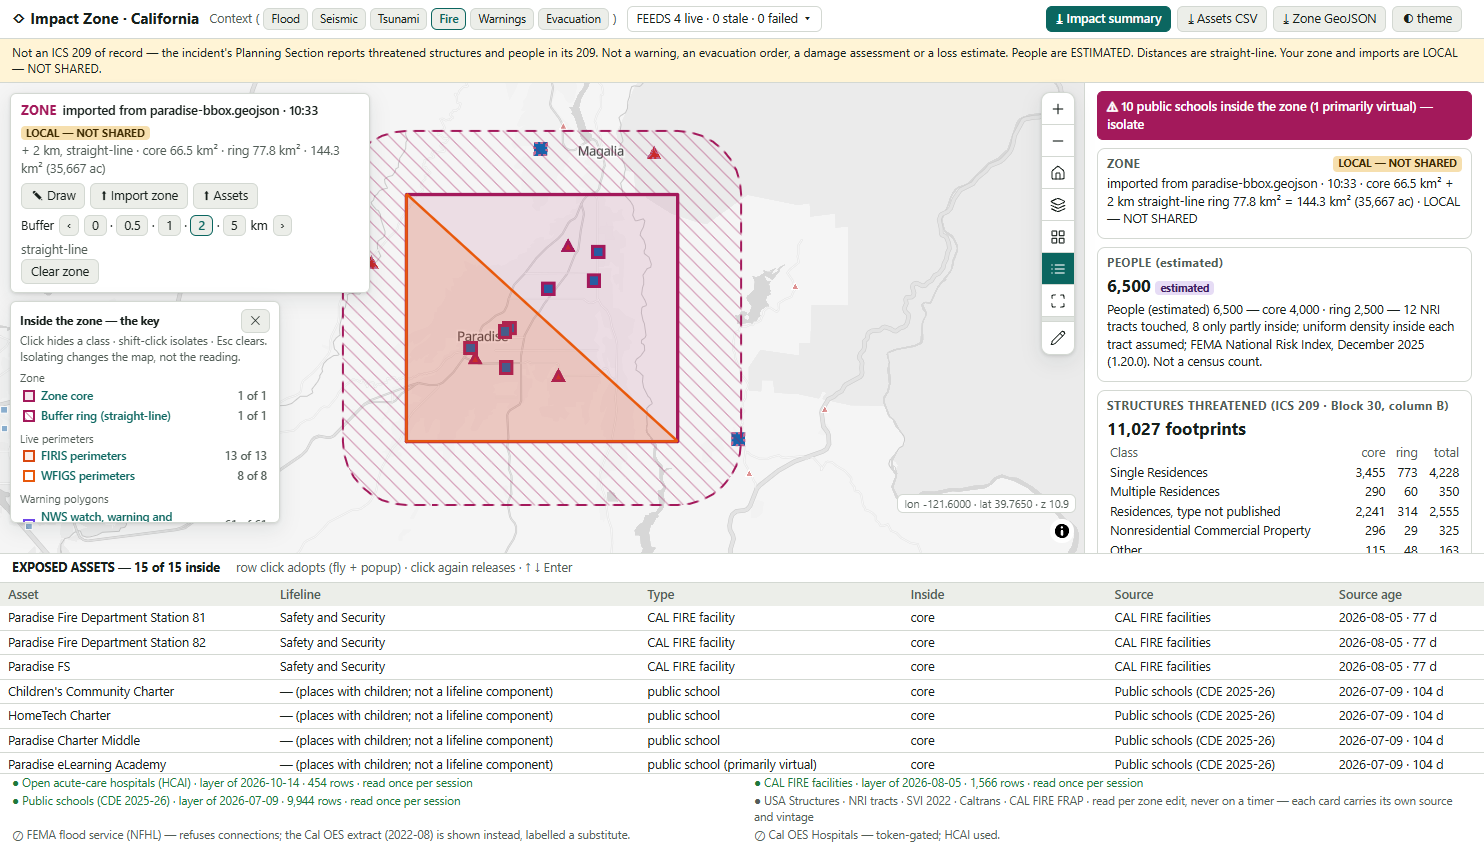The image size is (1484, 845).
Task: Click the Draw zone button
Action: pyautogui.click(x=53, y=196)
